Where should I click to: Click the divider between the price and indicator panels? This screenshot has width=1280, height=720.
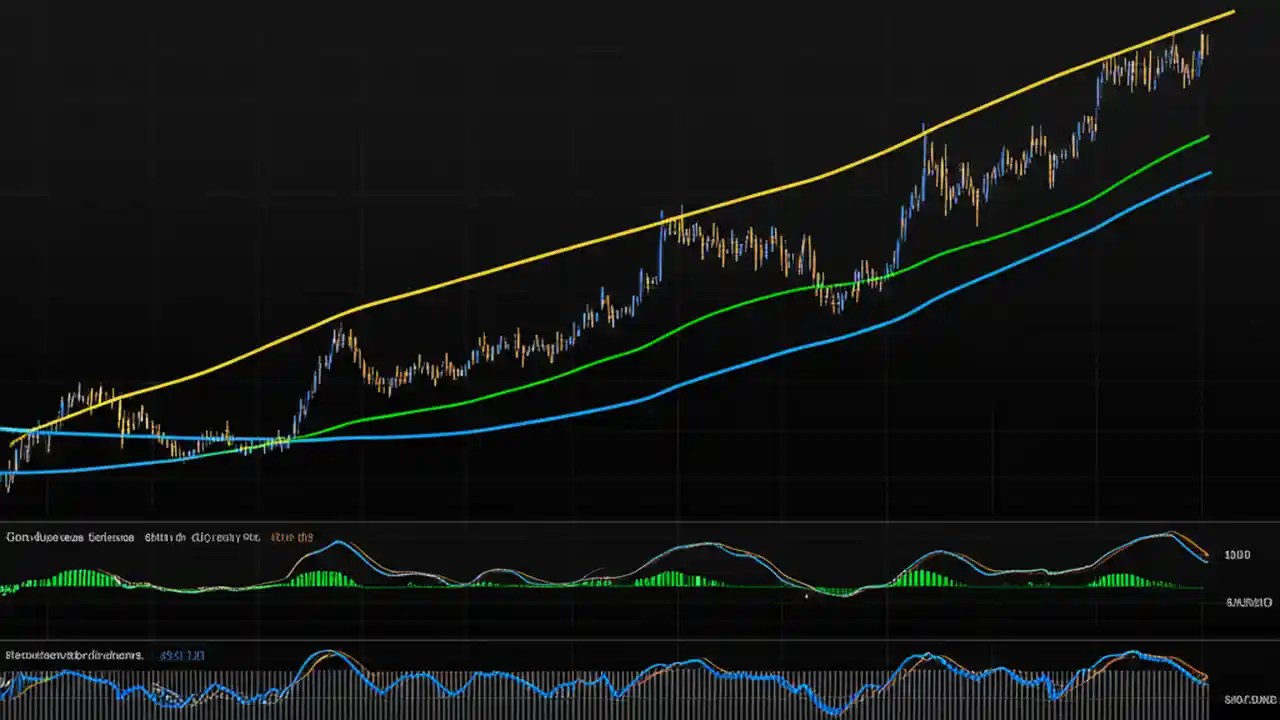click(640, 520)
